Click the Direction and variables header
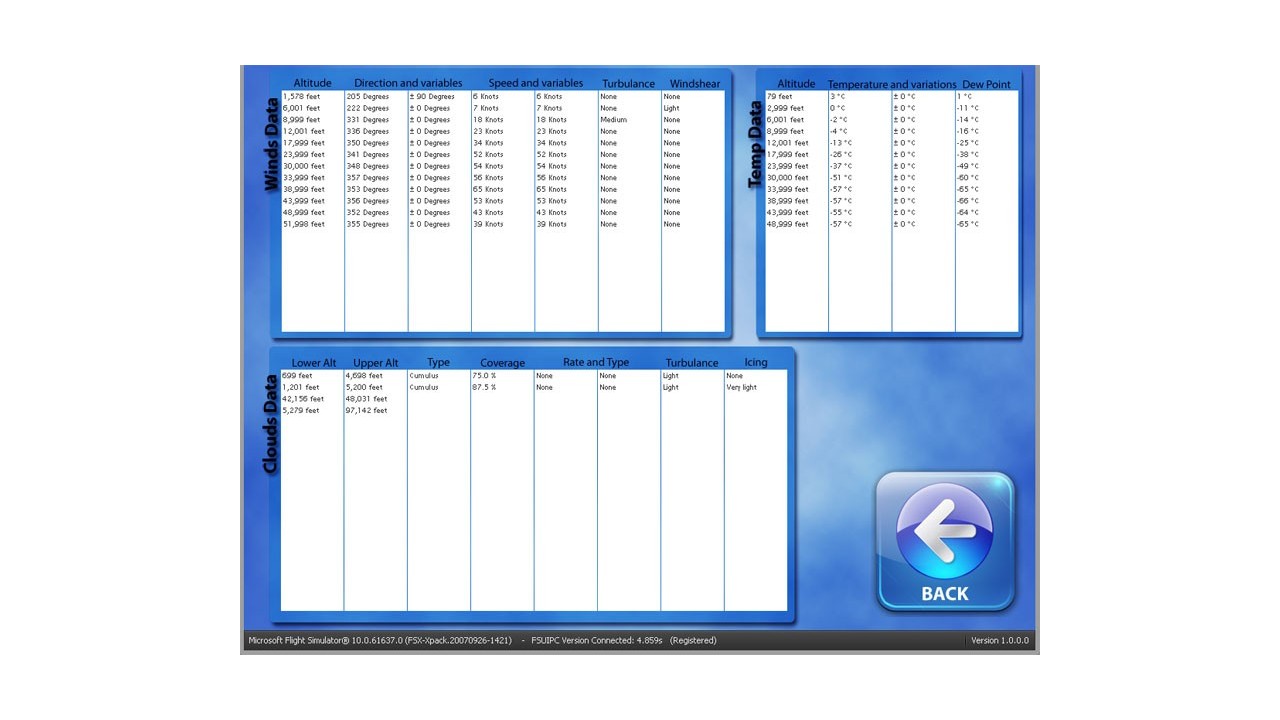 pos(408,83)
